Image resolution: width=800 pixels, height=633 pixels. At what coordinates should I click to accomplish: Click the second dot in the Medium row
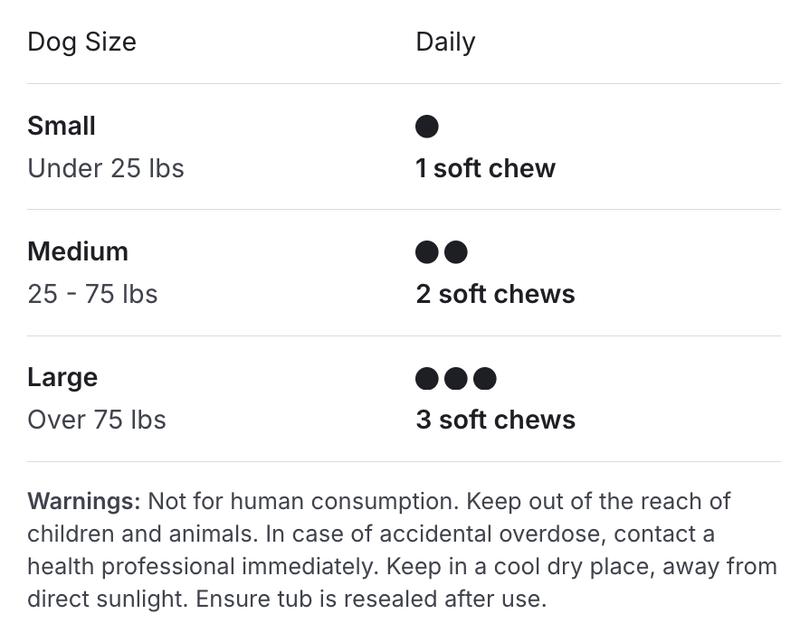tap(456, 252)
